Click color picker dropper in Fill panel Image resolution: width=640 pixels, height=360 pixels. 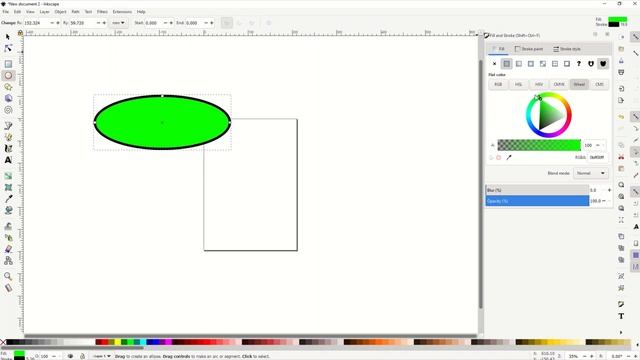(x=509, y=157)
